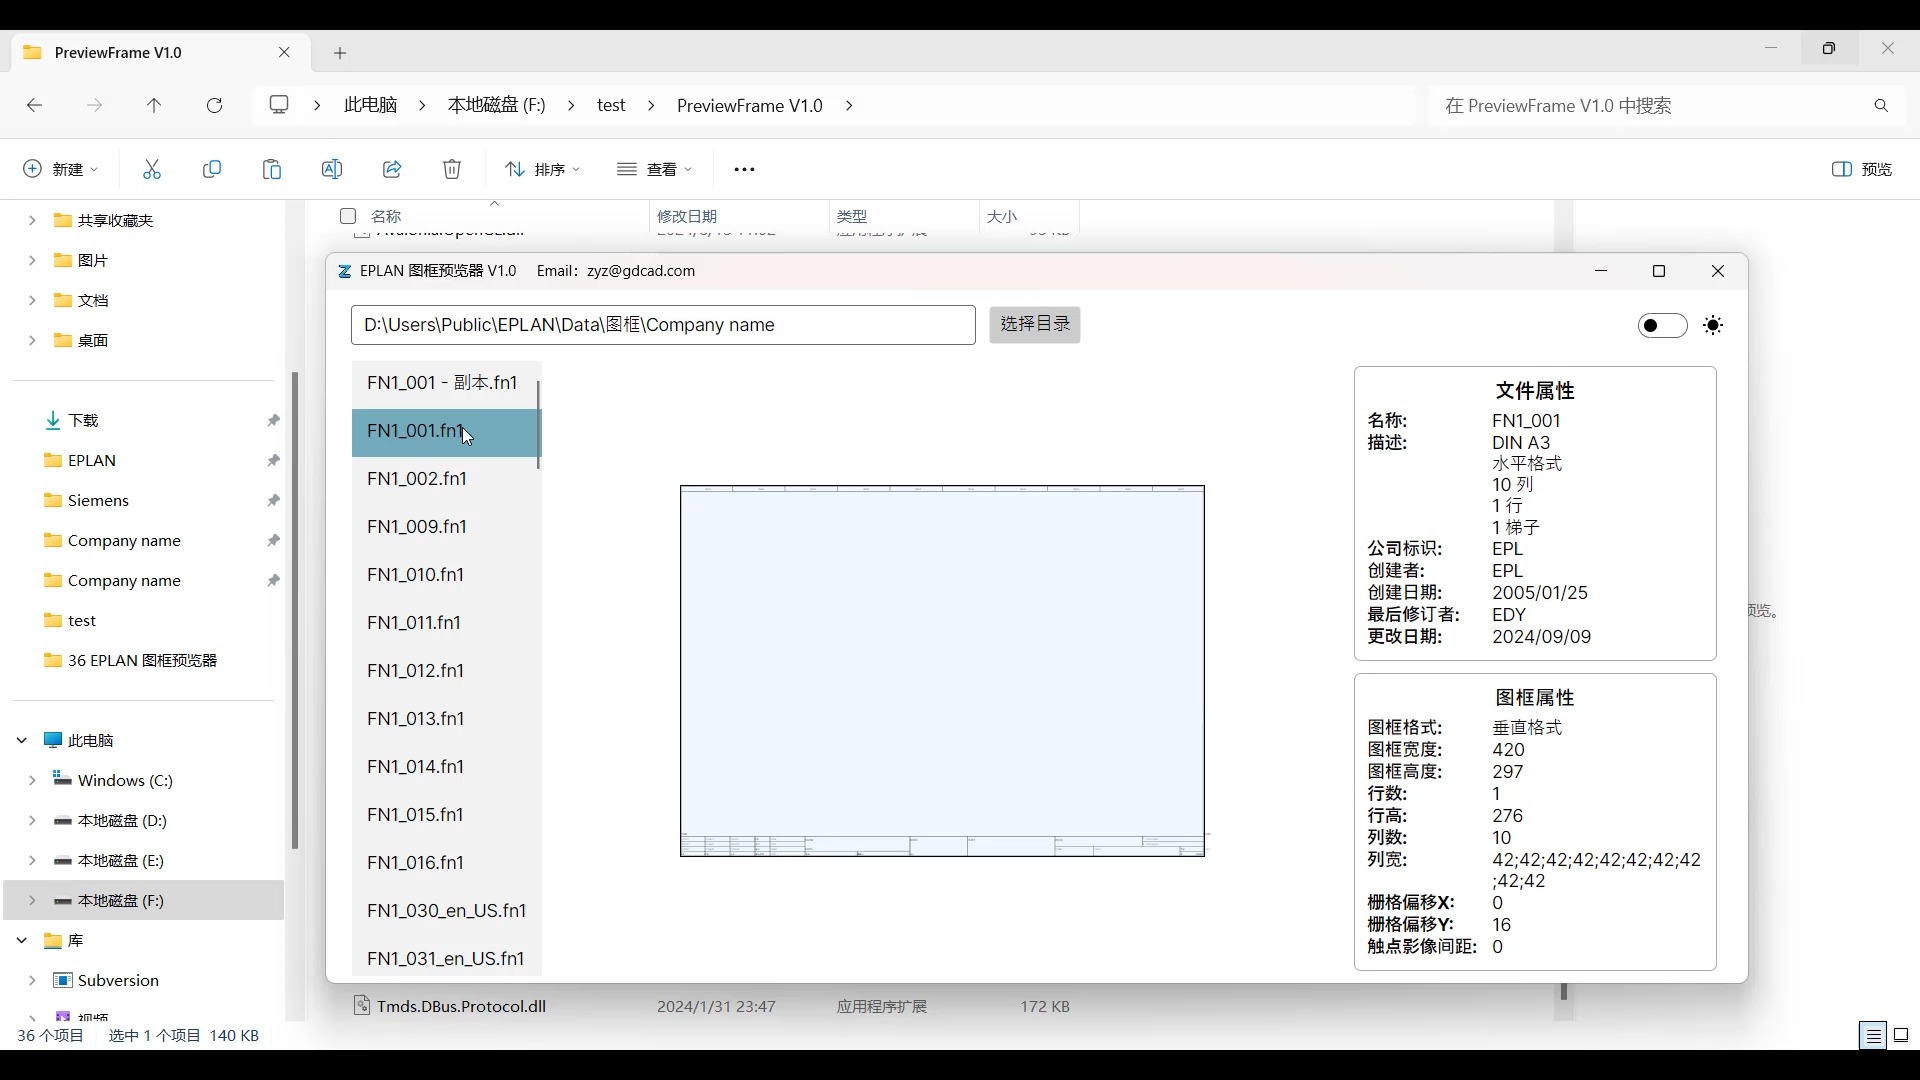The height and width of the screenshot is (1080, 1920).
Task: Switch to large icons view in status bar
Action: [x=1902, y=1036]
